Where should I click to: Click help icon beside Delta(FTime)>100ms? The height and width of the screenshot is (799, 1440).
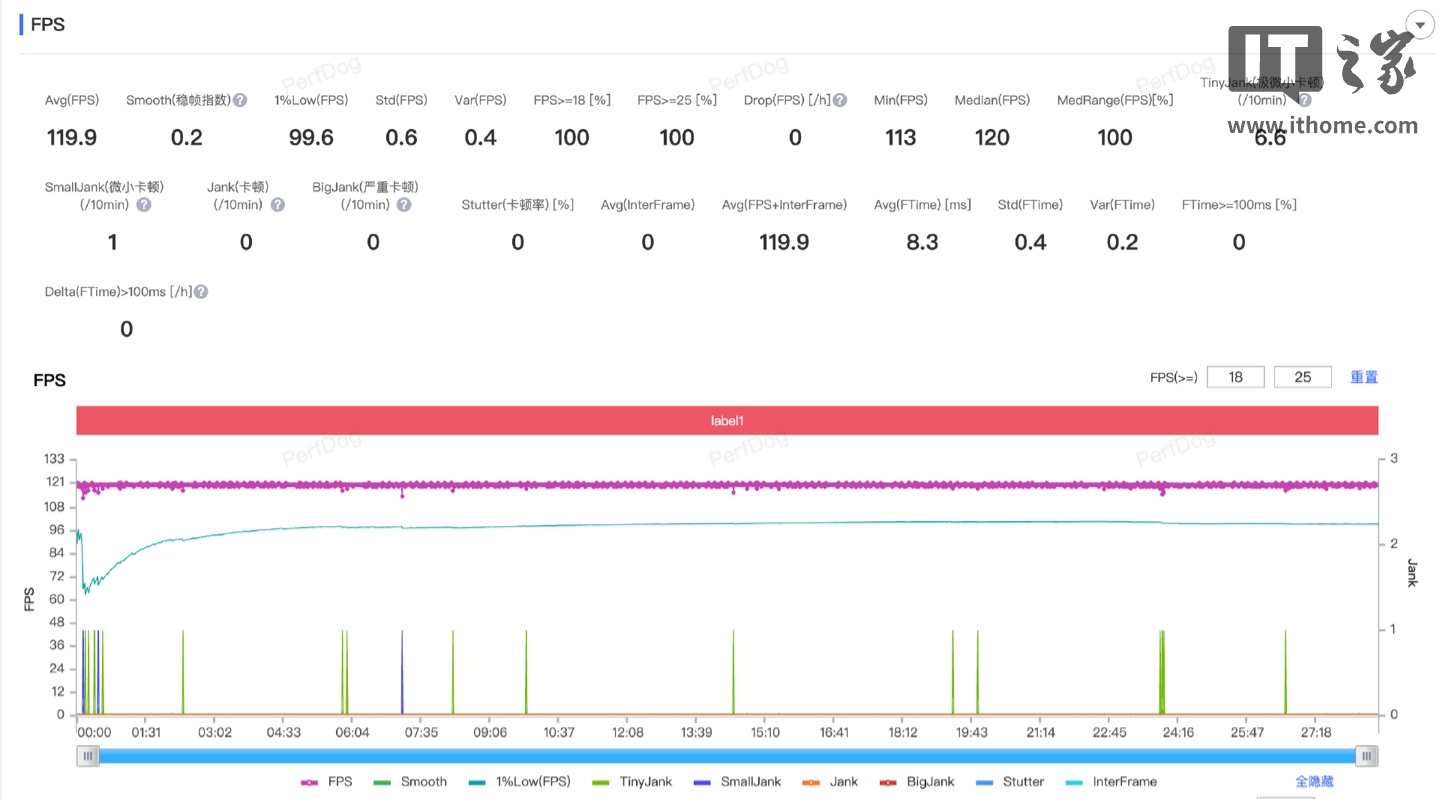201,292
